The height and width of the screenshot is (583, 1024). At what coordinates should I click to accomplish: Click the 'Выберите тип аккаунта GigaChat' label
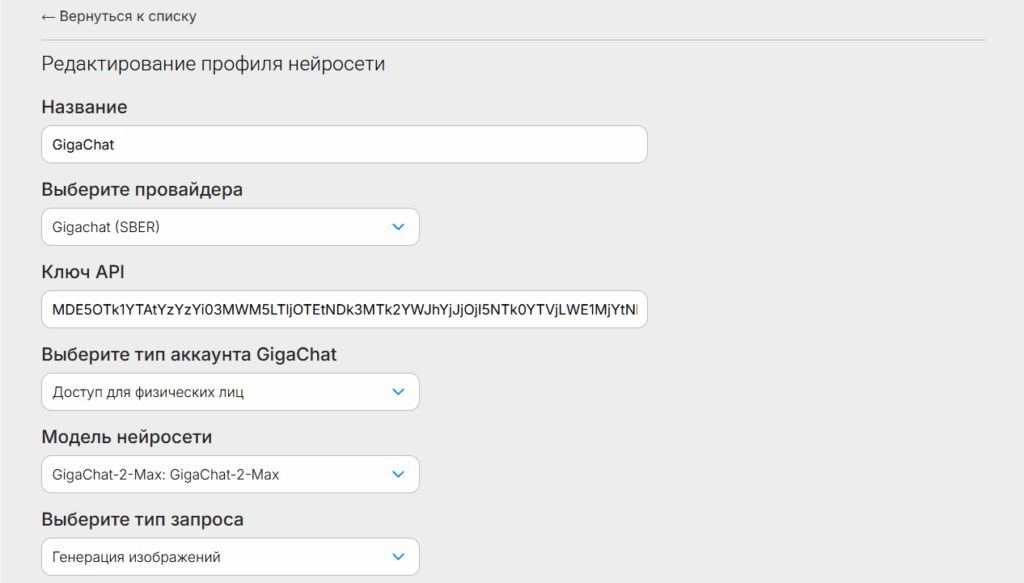coord(189,355)
